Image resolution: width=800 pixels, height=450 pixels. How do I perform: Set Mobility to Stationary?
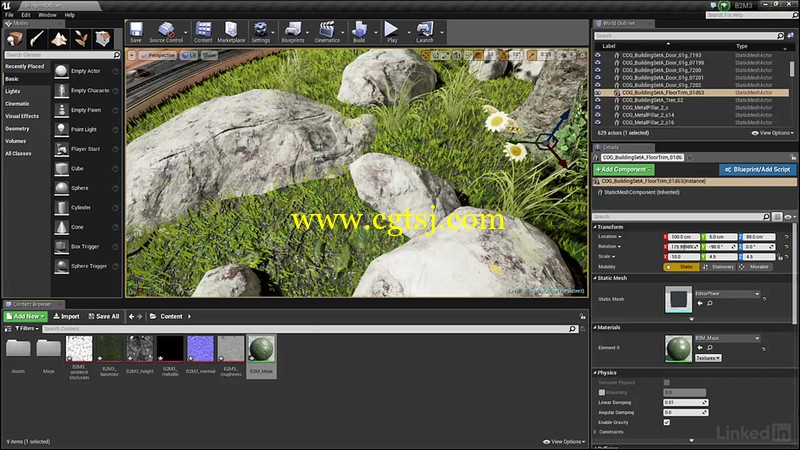[718, 267]
